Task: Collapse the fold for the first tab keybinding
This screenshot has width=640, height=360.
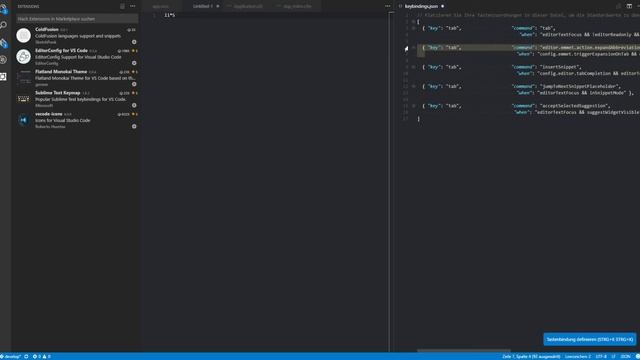Action: pos(413,28)
